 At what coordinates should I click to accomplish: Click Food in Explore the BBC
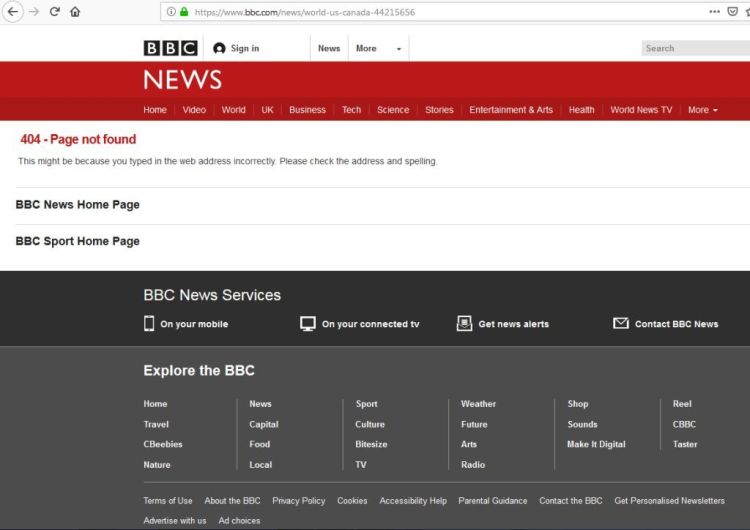pyautogui.click(x=260, y=444)
